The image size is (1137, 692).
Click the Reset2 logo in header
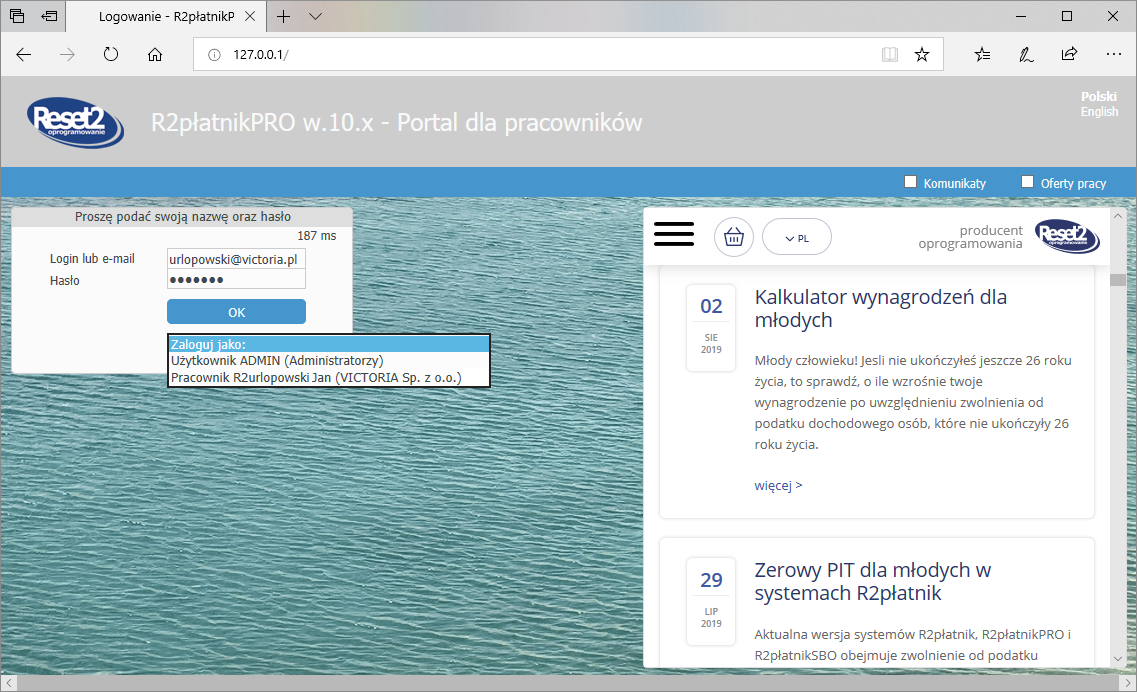(x=75, y=122)
